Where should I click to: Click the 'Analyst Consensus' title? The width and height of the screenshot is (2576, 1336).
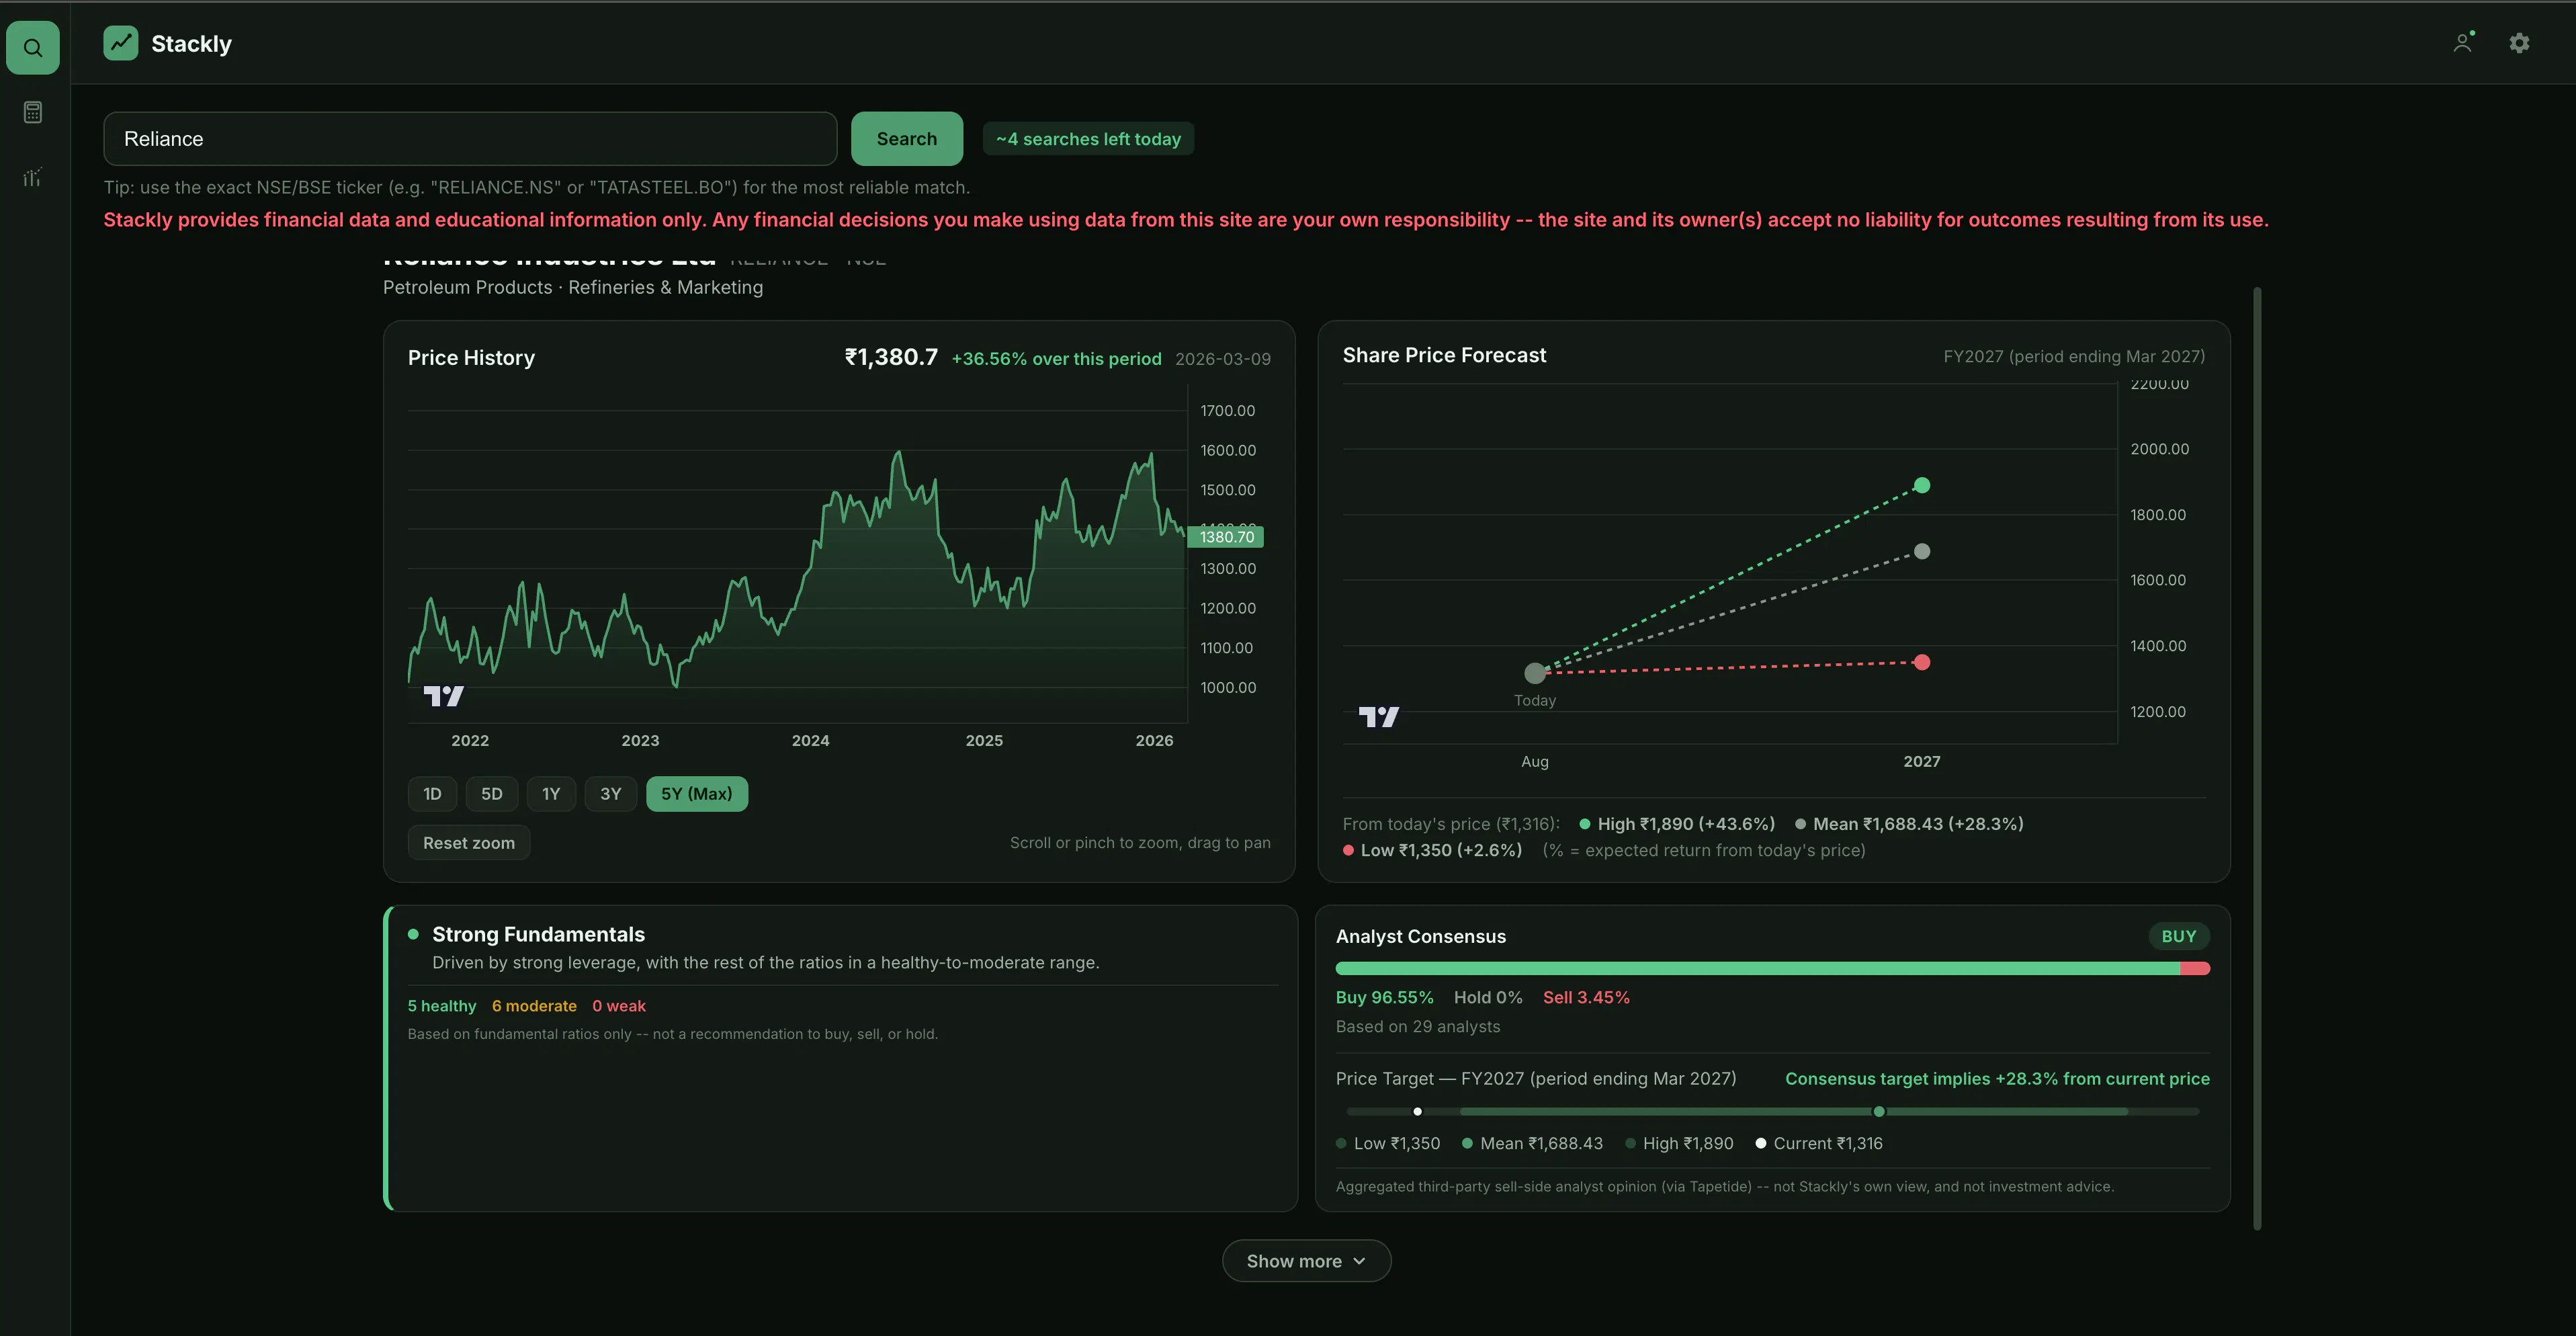(x=1420, y=936)
